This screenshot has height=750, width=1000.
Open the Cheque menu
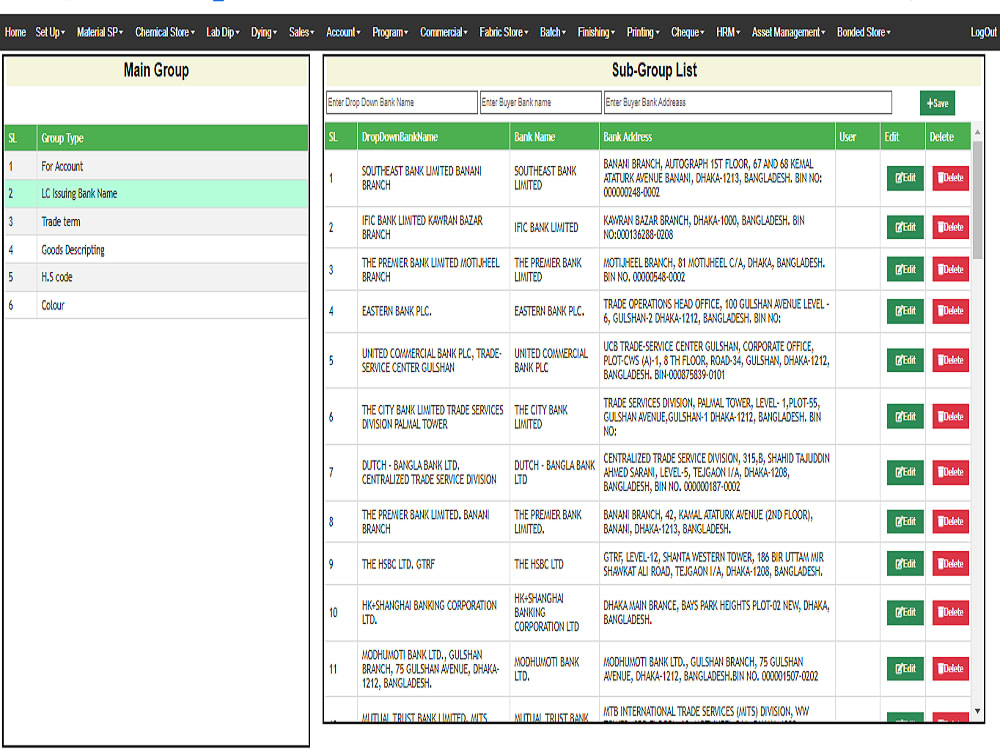688,32
